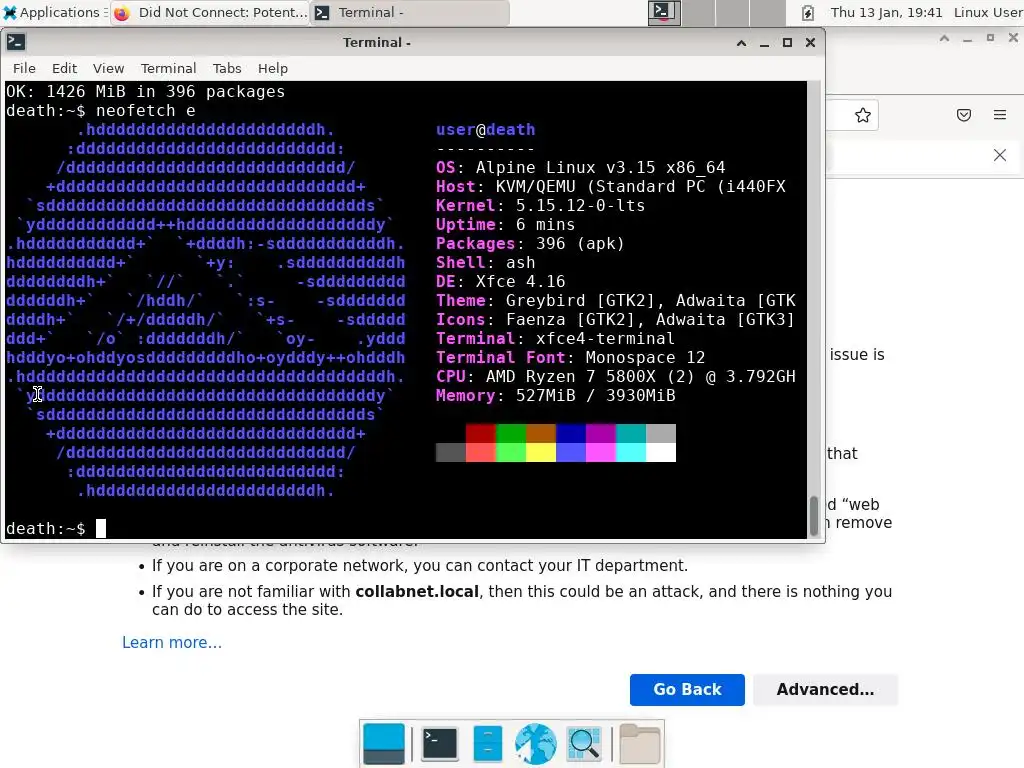Click the Terminal vertical scrollbar thumb
1024x768 pixels.
(814, 516)
